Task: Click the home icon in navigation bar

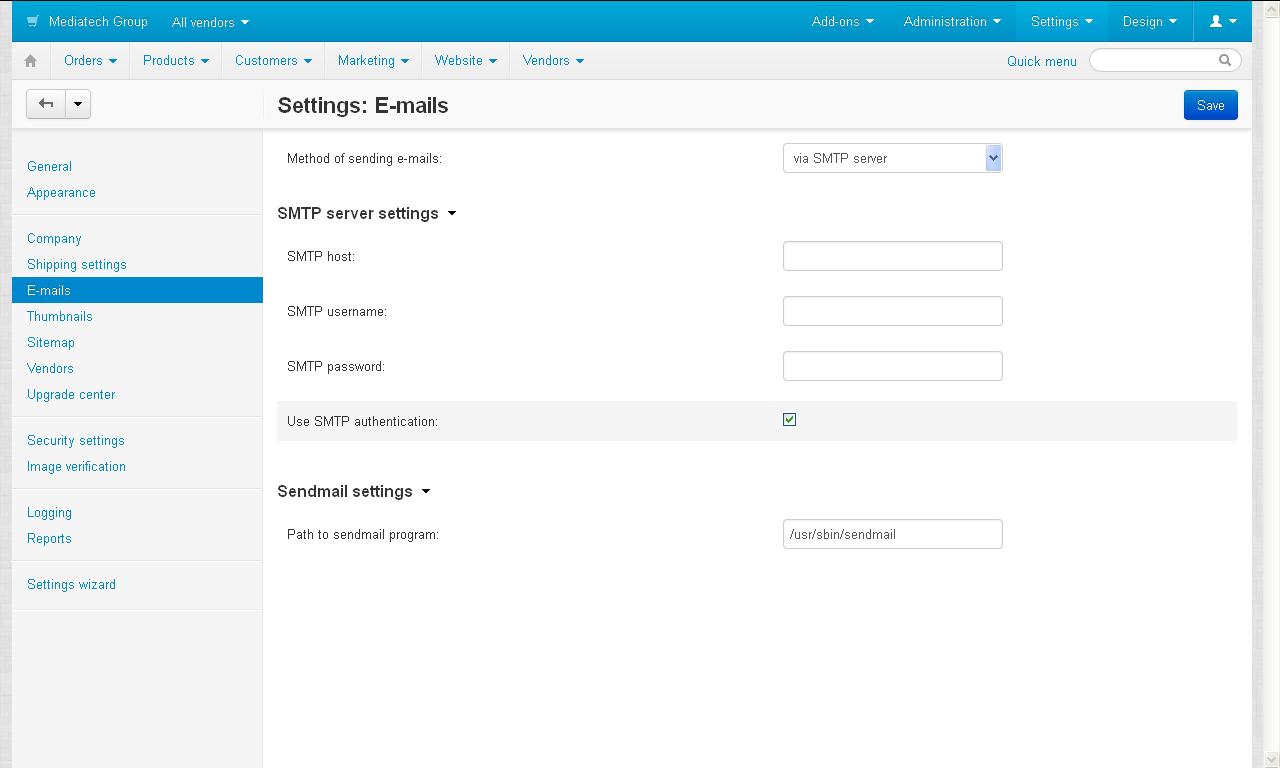Action: coord(31,61)
